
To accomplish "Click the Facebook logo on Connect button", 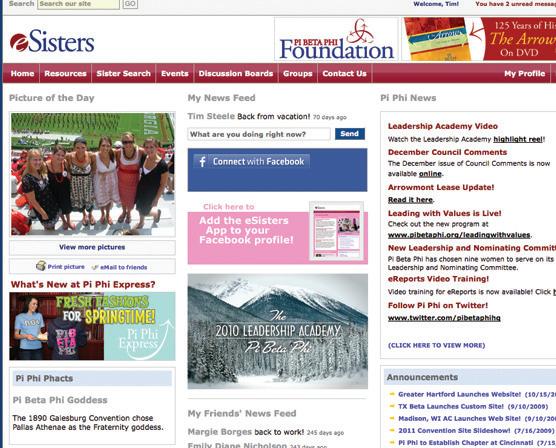I will [202, 162].
